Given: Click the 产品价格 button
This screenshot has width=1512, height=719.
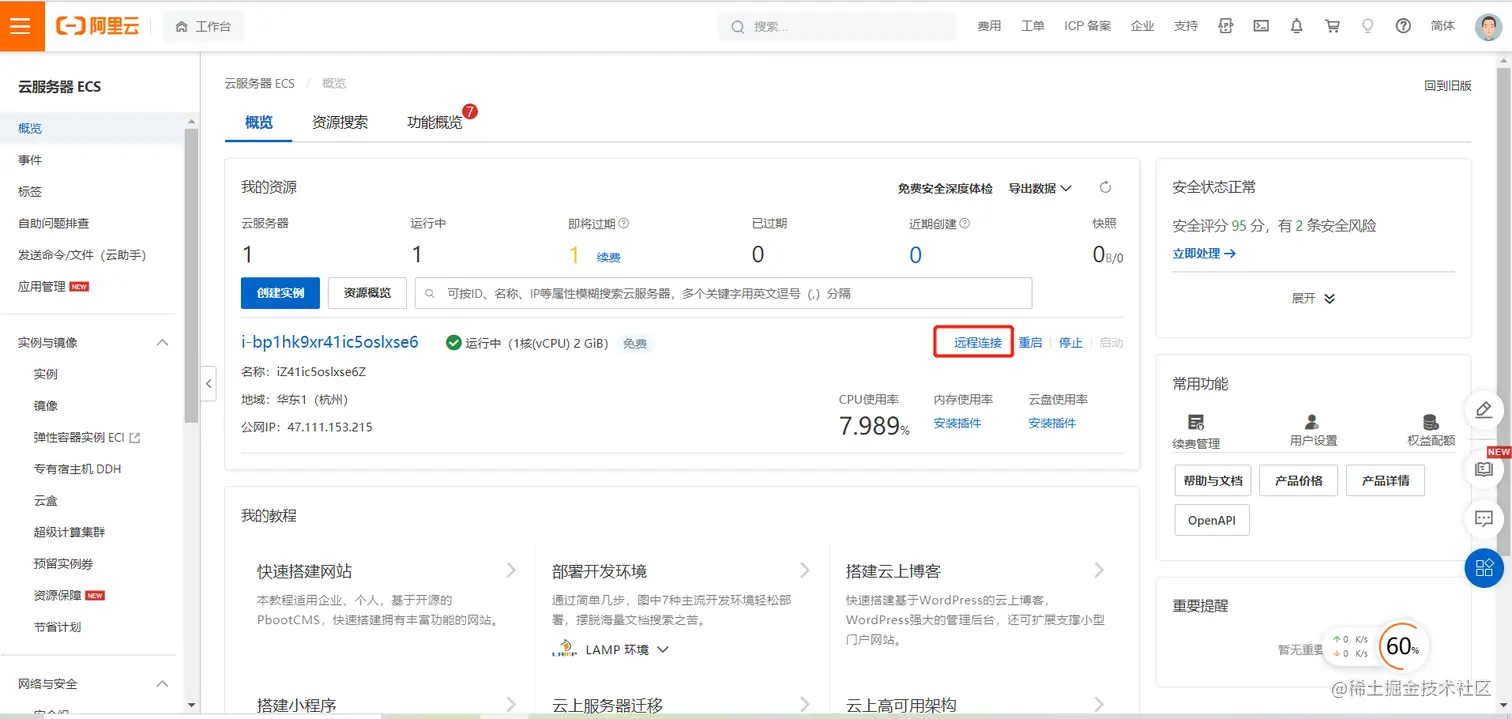Looking at the screenshot, I should [x=1299, y=480].
